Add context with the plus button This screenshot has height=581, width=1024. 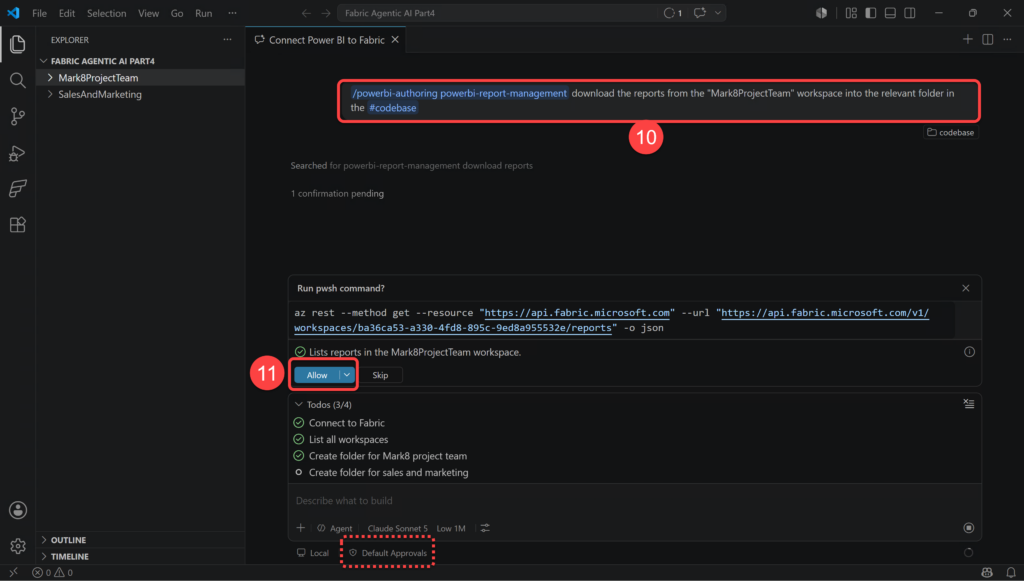coord(300,528)
